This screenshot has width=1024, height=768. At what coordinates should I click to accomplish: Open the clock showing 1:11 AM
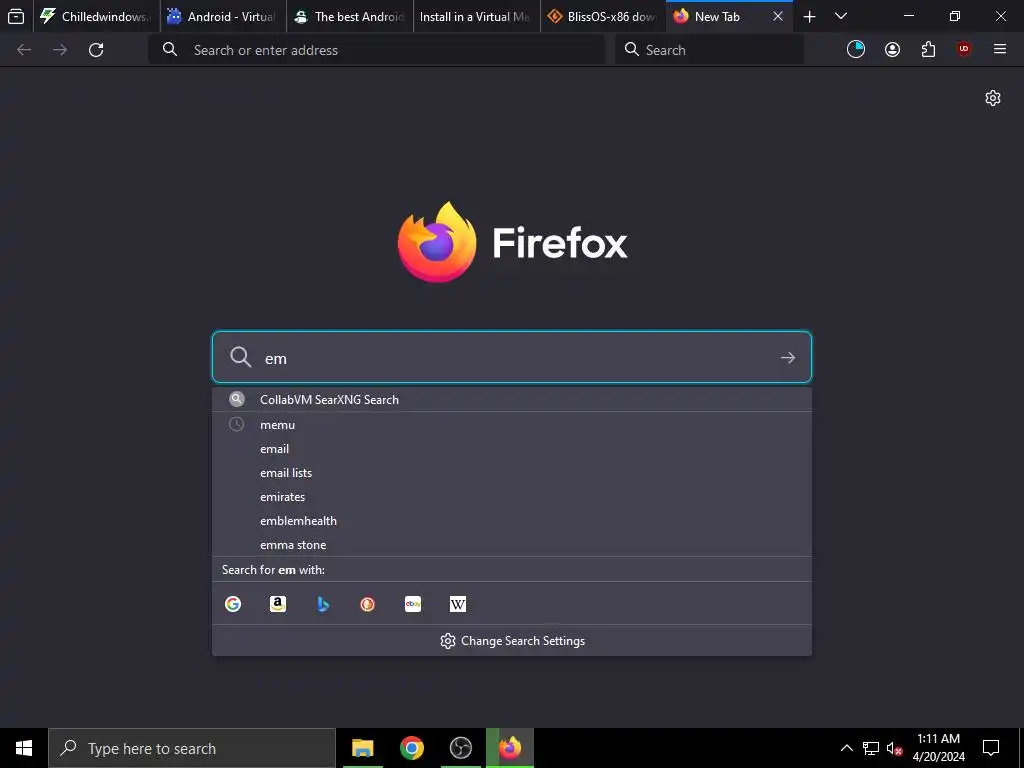[x=938, y=748]
